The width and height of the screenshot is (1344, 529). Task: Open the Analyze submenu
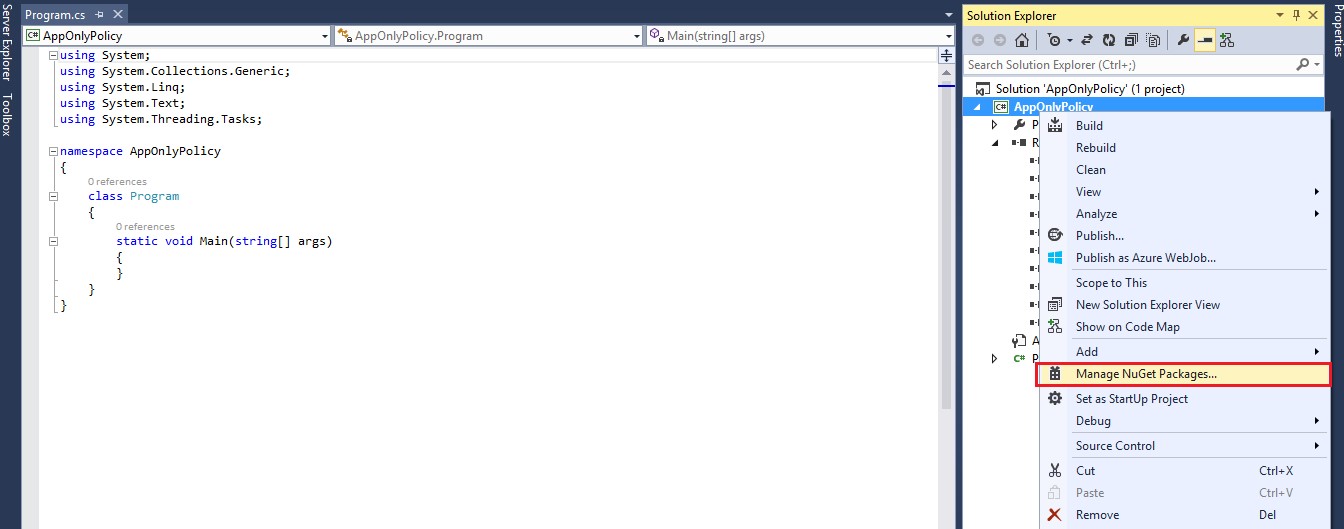coord(1184,214)
